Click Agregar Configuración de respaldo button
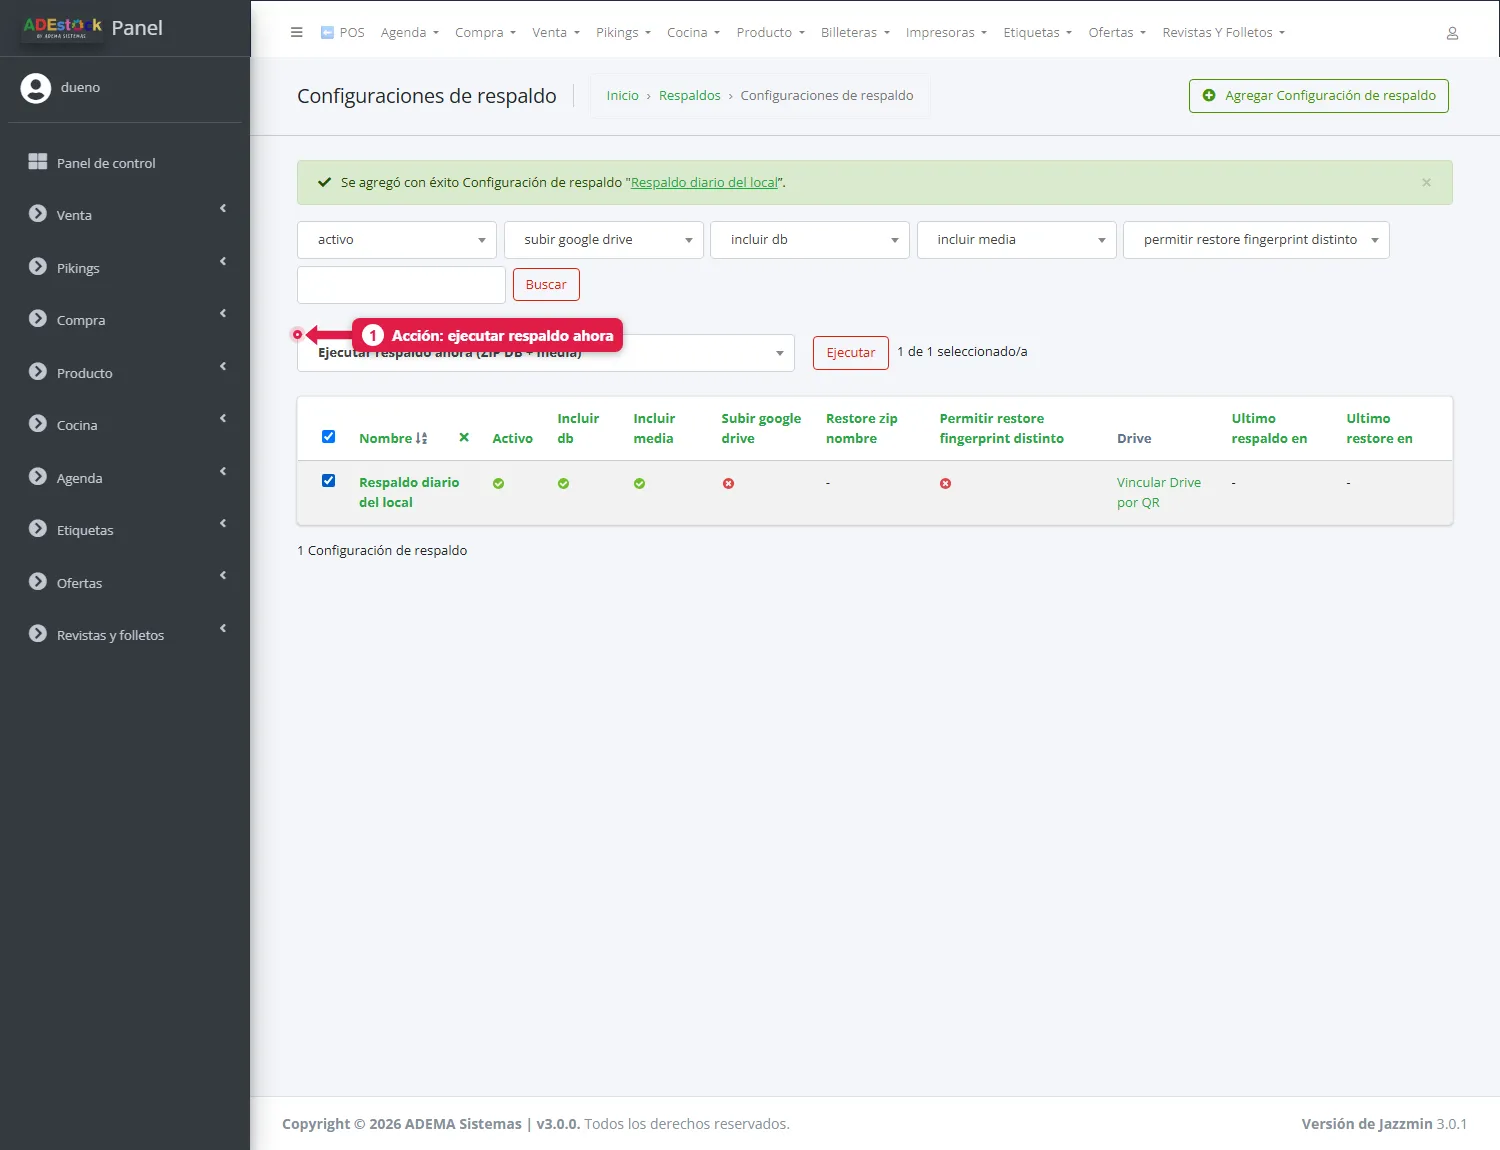1500x1150 pixels. tap(1318, 96)
